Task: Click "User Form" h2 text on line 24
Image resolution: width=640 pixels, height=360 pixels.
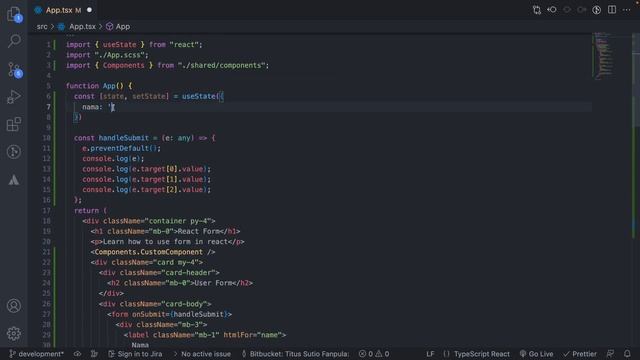Action: click(x=213, y=283)
